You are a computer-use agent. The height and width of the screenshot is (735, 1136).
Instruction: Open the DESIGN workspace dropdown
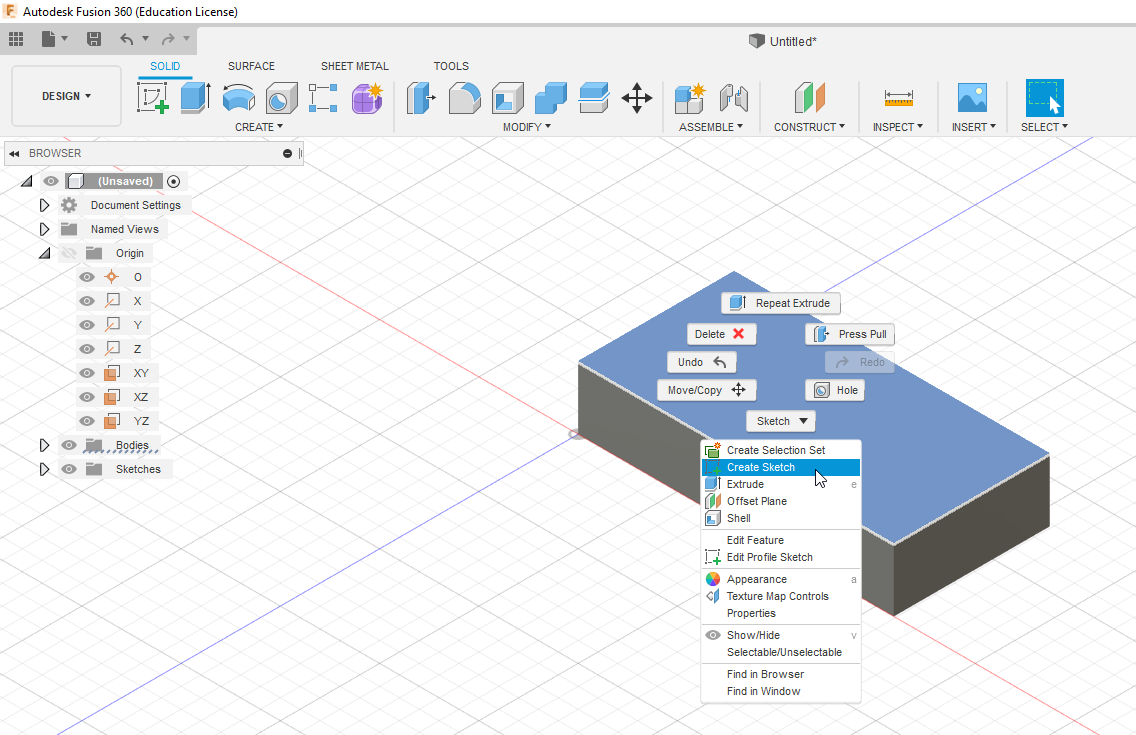[x=66, y=96]
